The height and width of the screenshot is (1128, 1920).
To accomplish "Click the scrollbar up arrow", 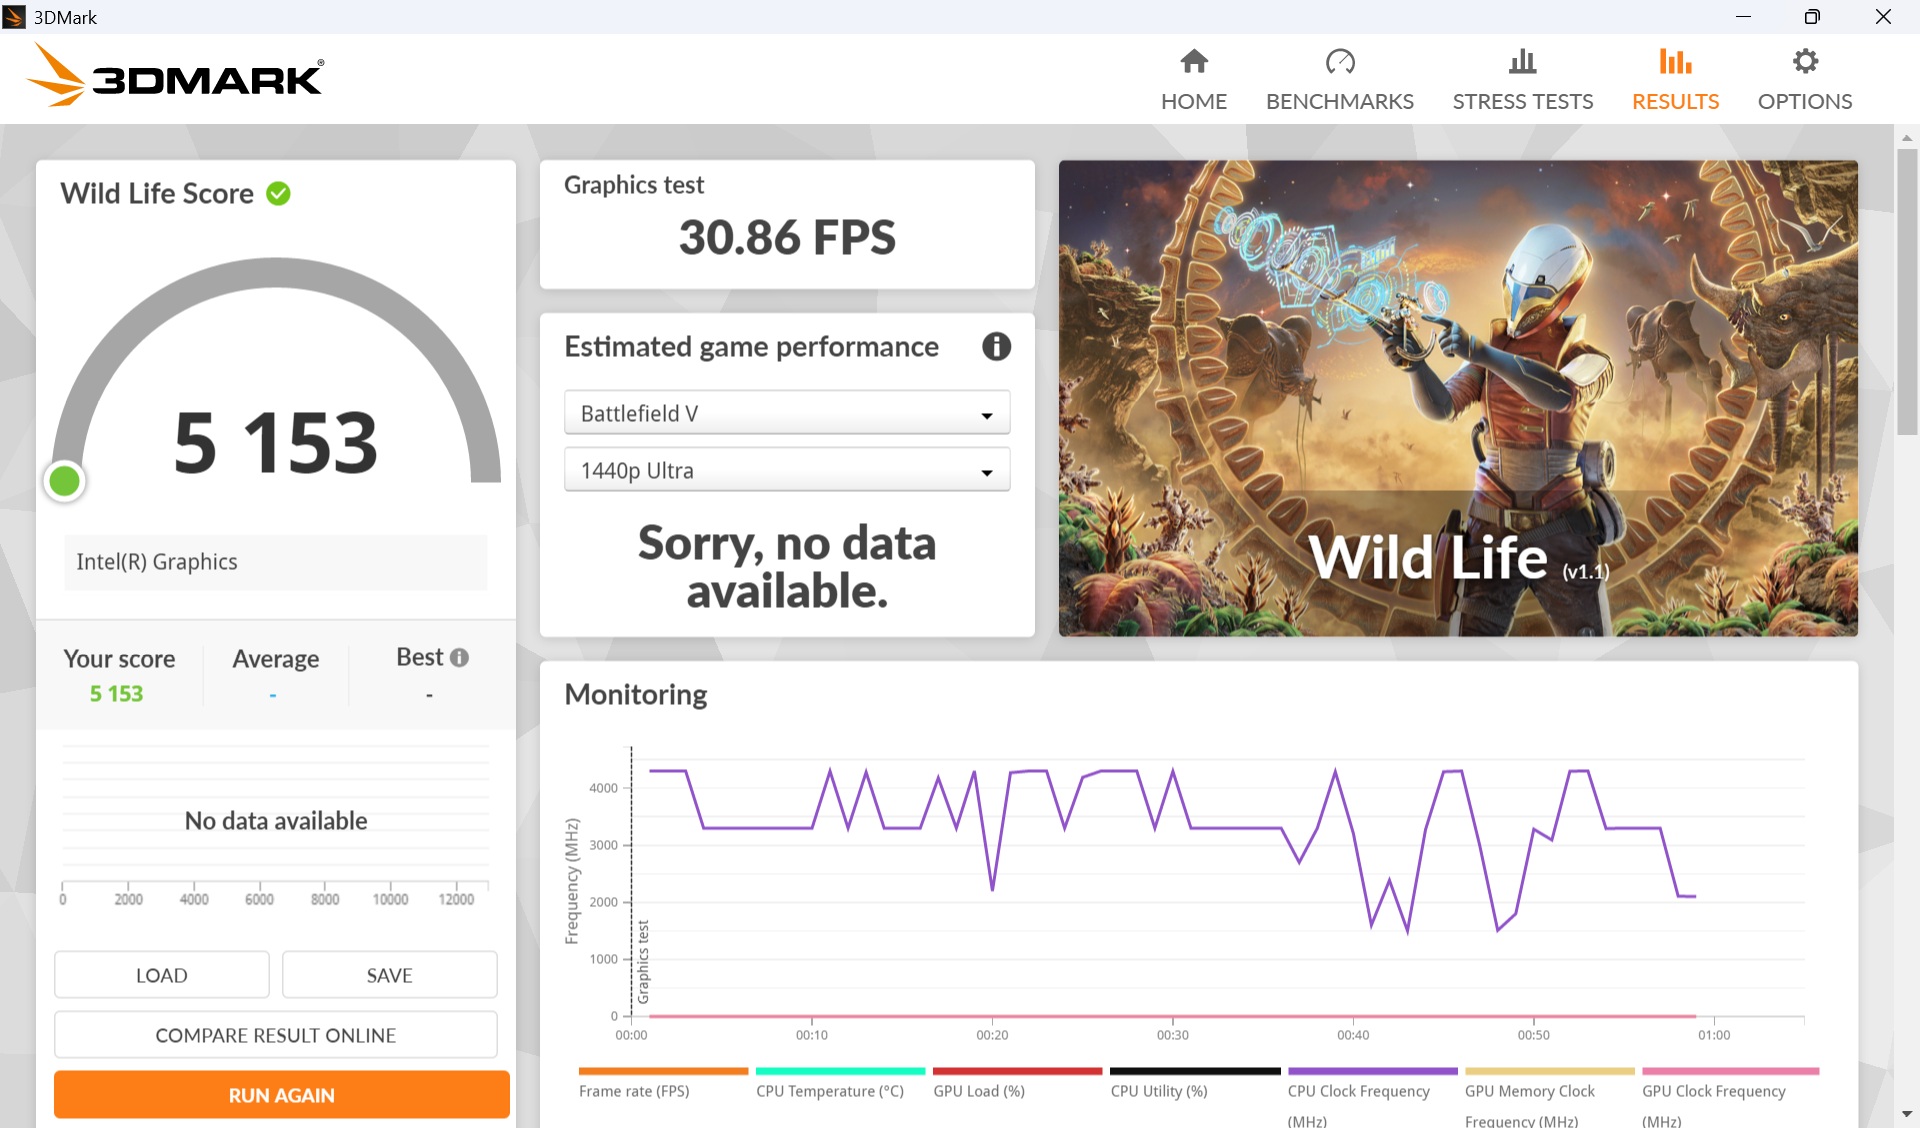I will click(x=1907, y=137).
